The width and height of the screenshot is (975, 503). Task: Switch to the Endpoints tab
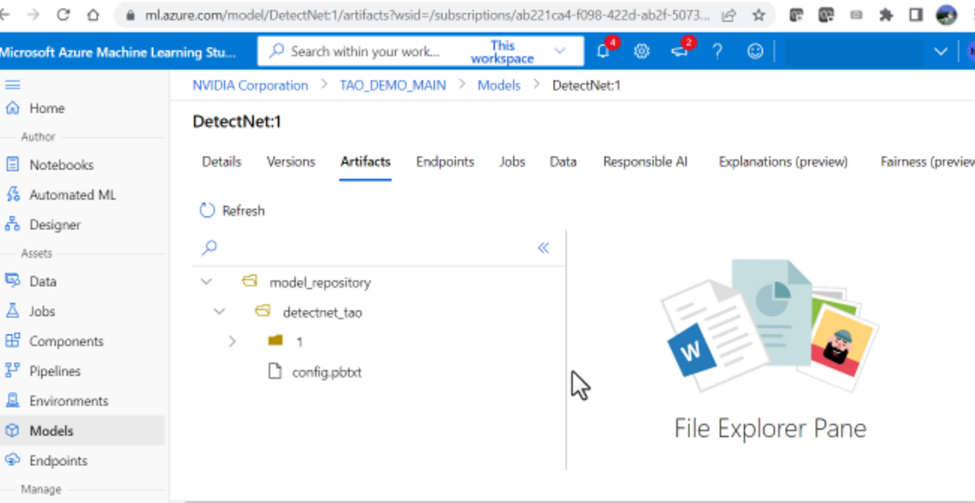tap(445, 162)
